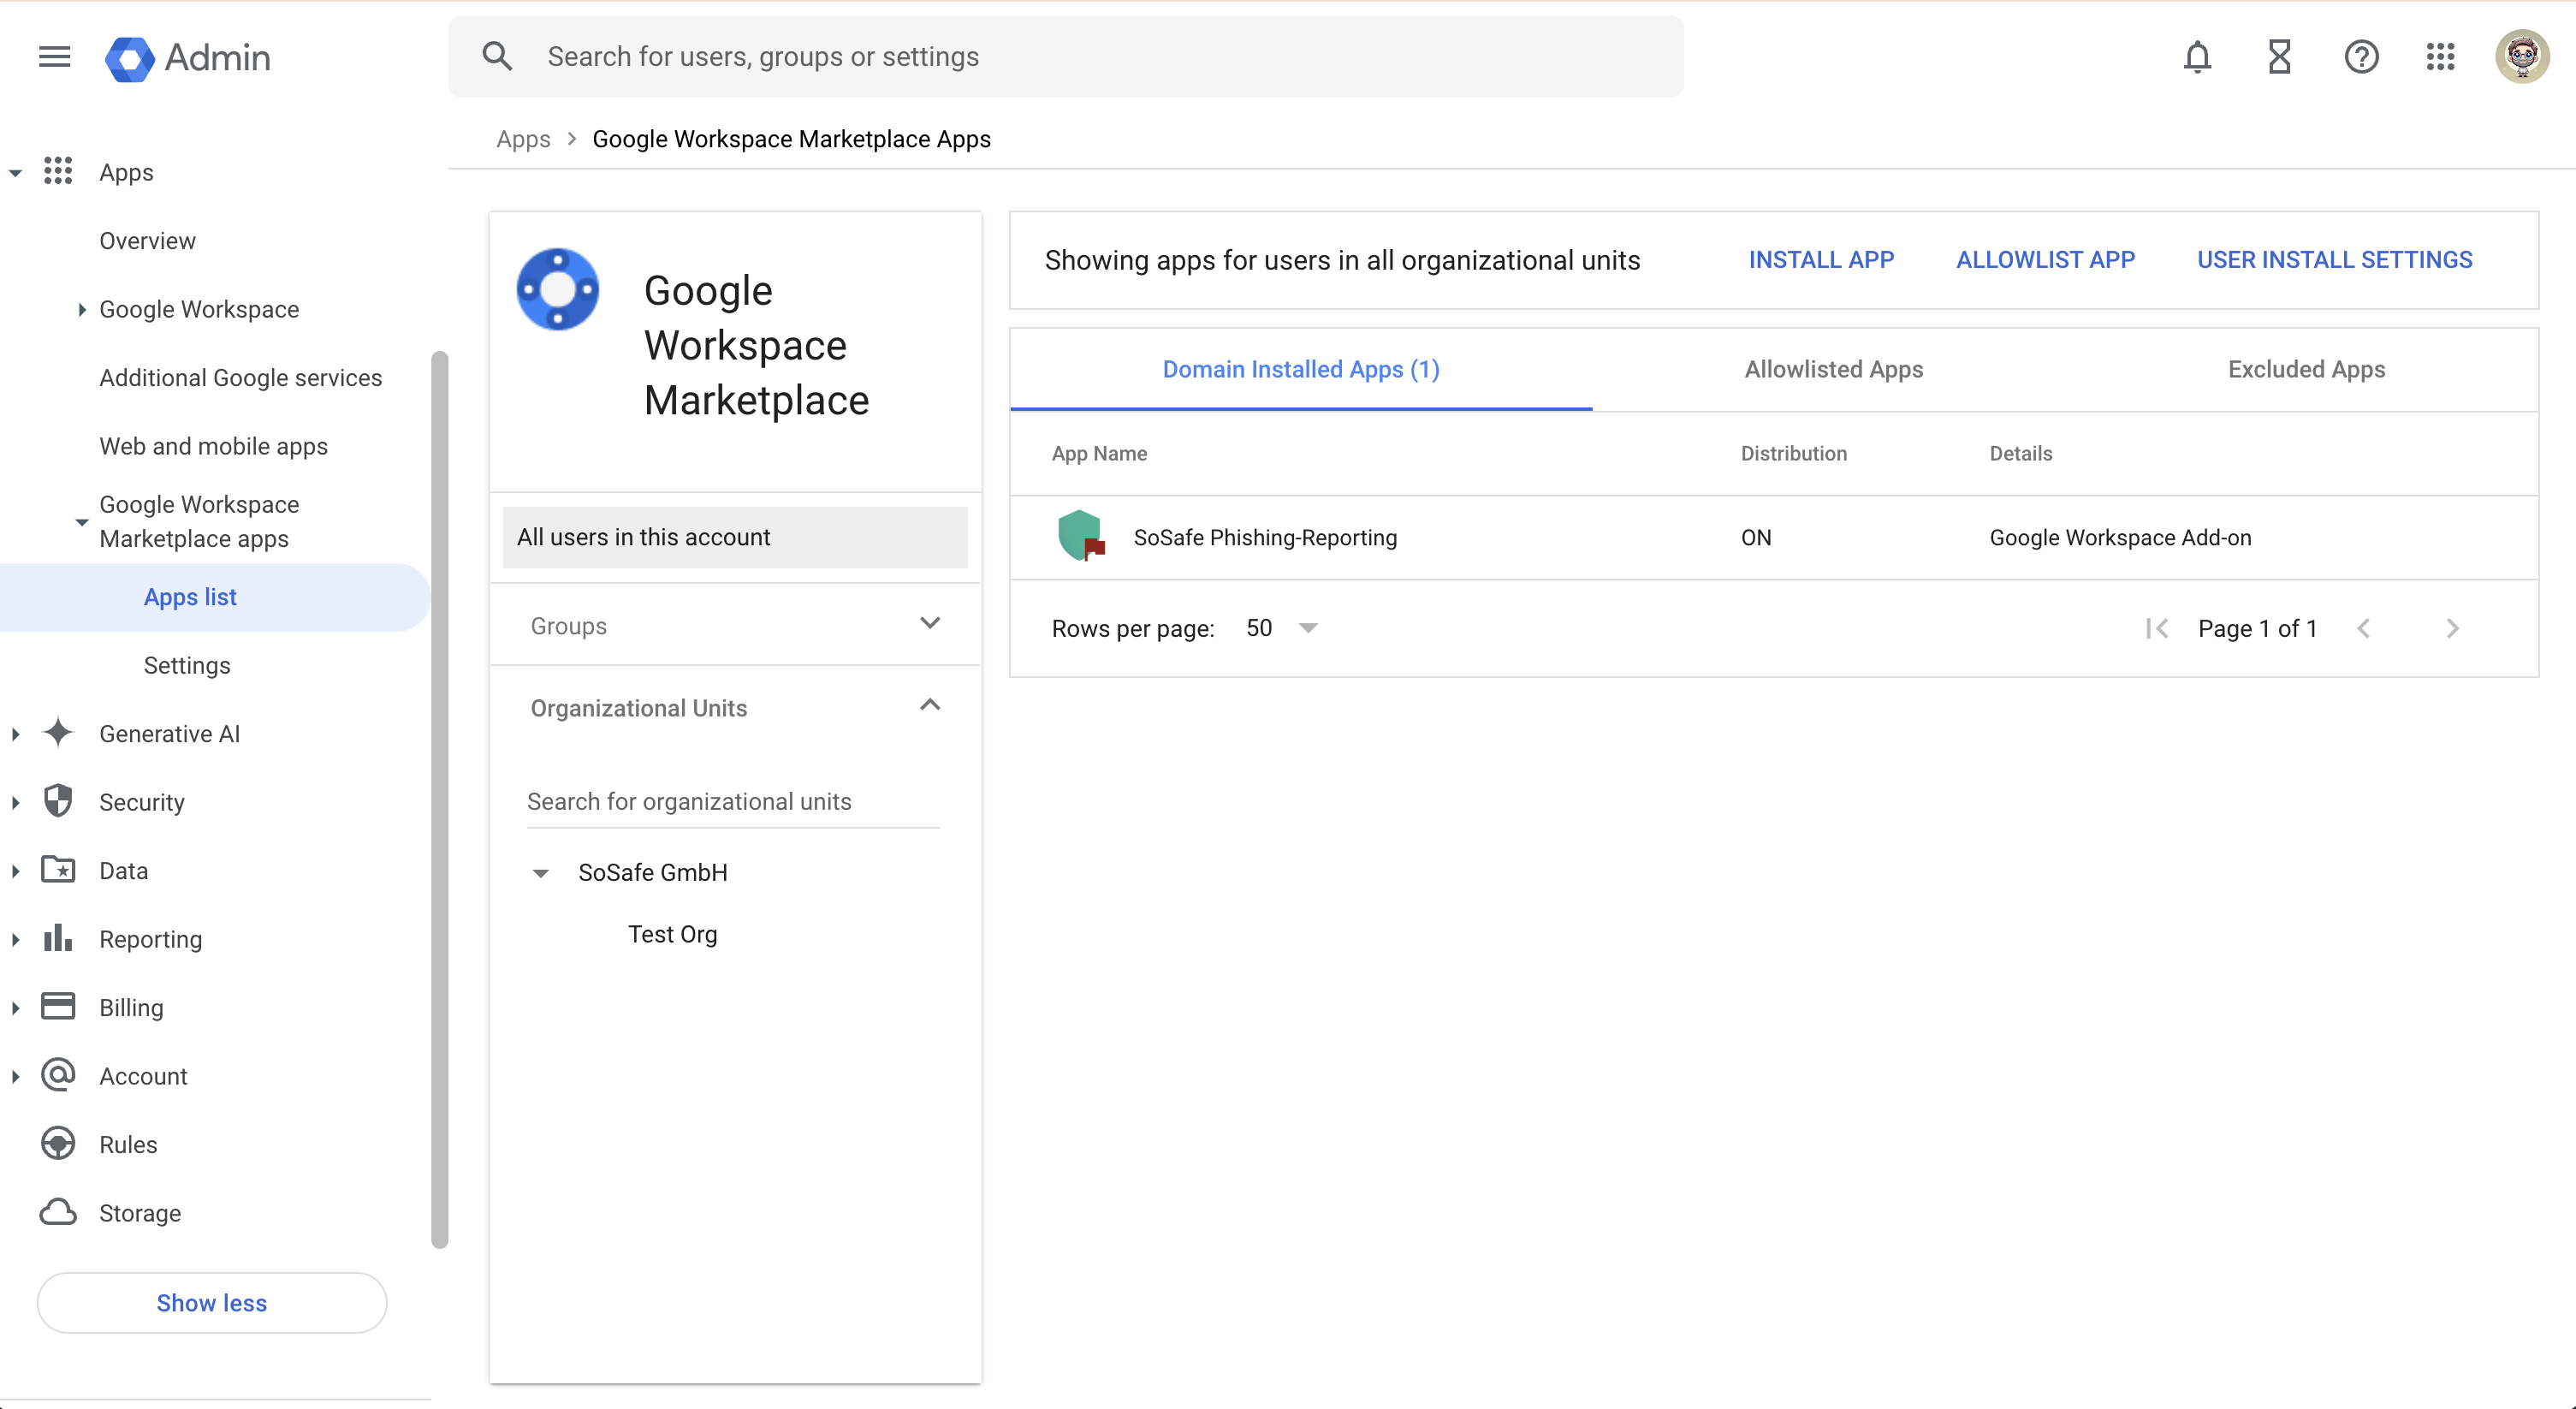Open the notifications bell icon

pyautogui.click(x=2196, y=57)
